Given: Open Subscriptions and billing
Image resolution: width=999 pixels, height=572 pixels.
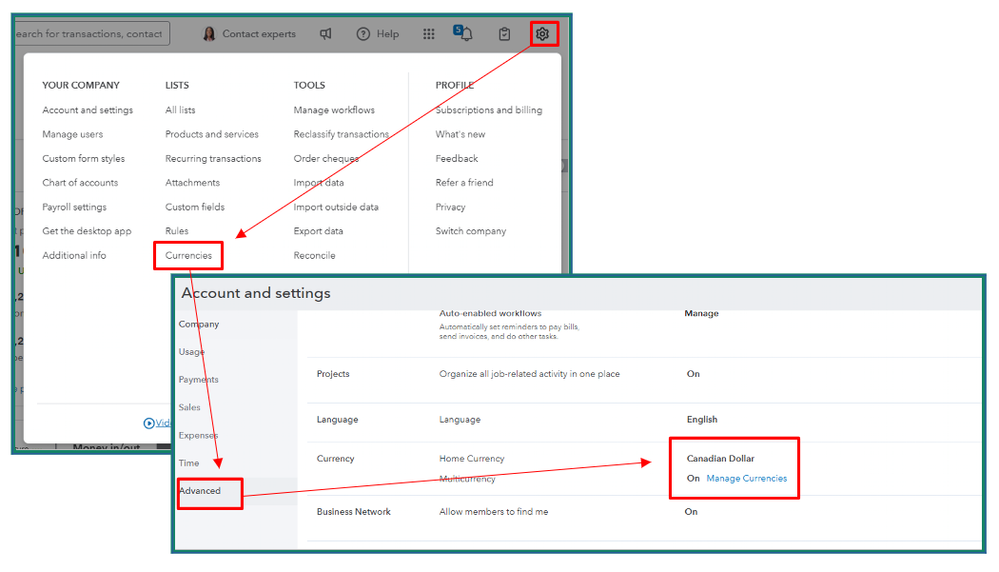Looking at the screenshot, I should click(489, 110).
